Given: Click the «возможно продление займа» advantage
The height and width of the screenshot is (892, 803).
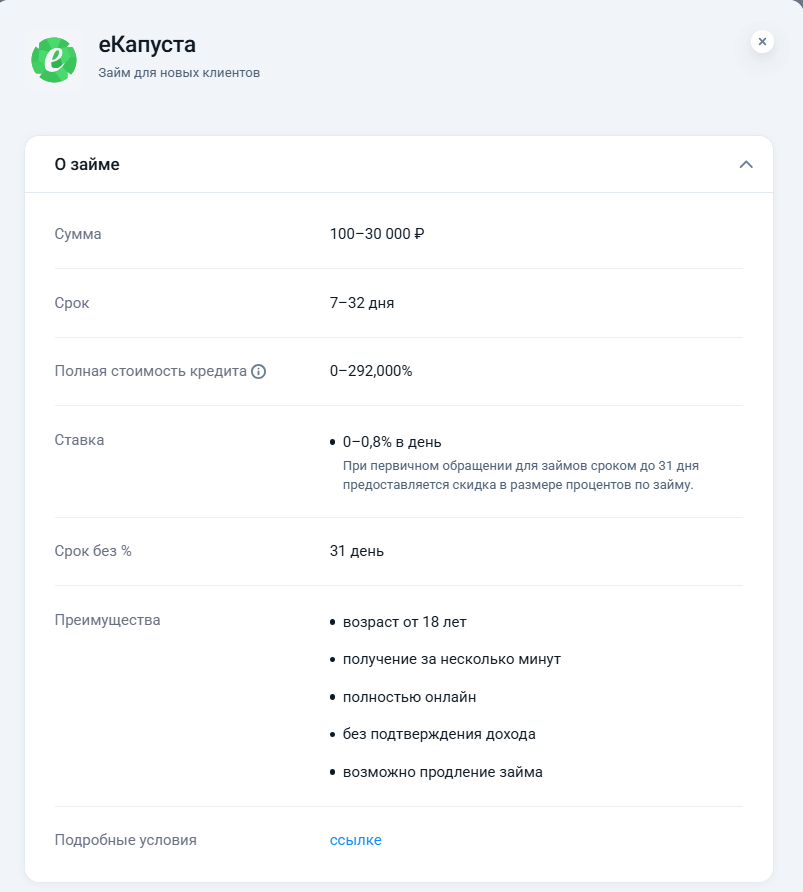Looking at the screenshot, I should tap(442, 772).
